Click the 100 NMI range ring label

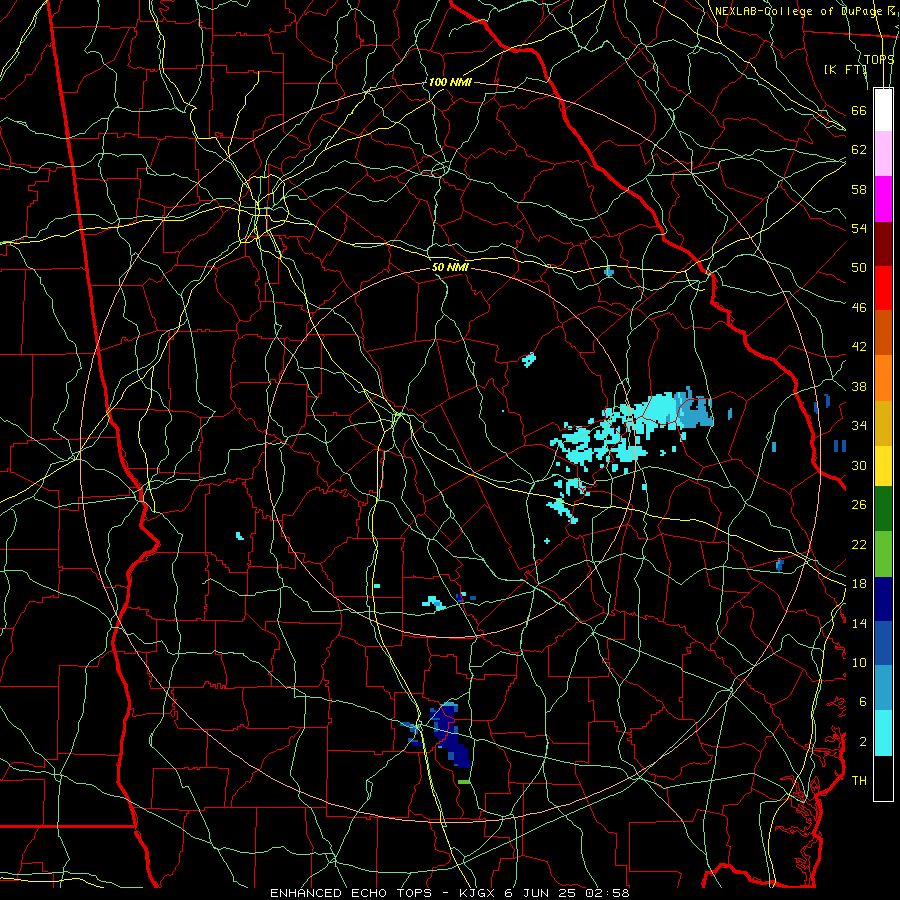[x=450, y=82]
